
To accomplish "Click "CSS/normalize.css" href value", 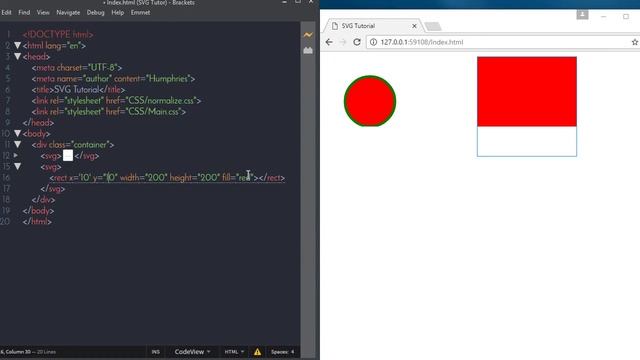I will click(x=162, y=101).
